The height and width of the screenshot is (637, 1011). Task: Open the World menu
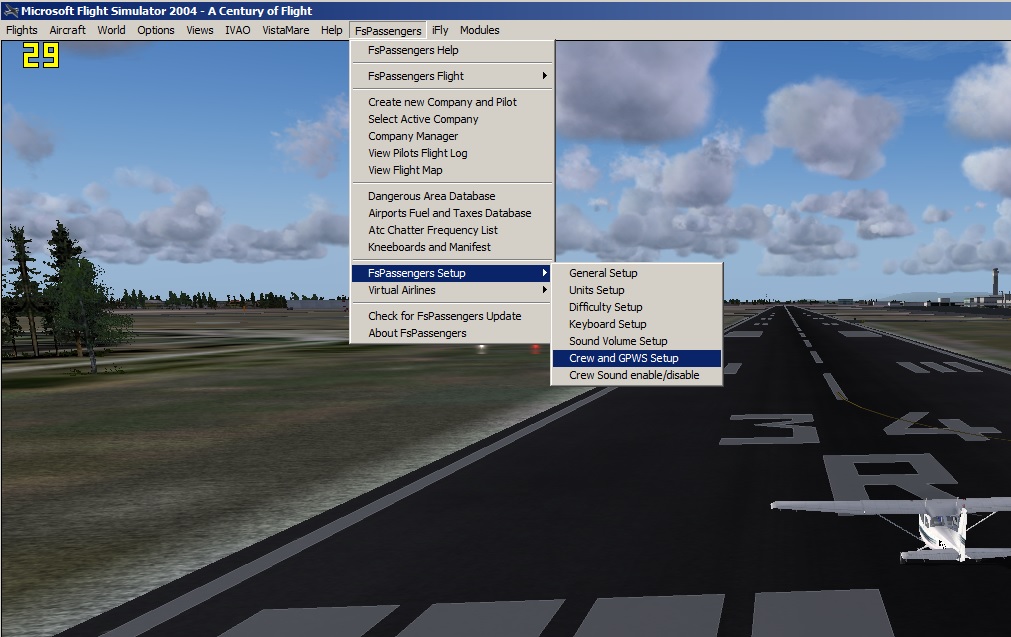[x=111, y=30]
